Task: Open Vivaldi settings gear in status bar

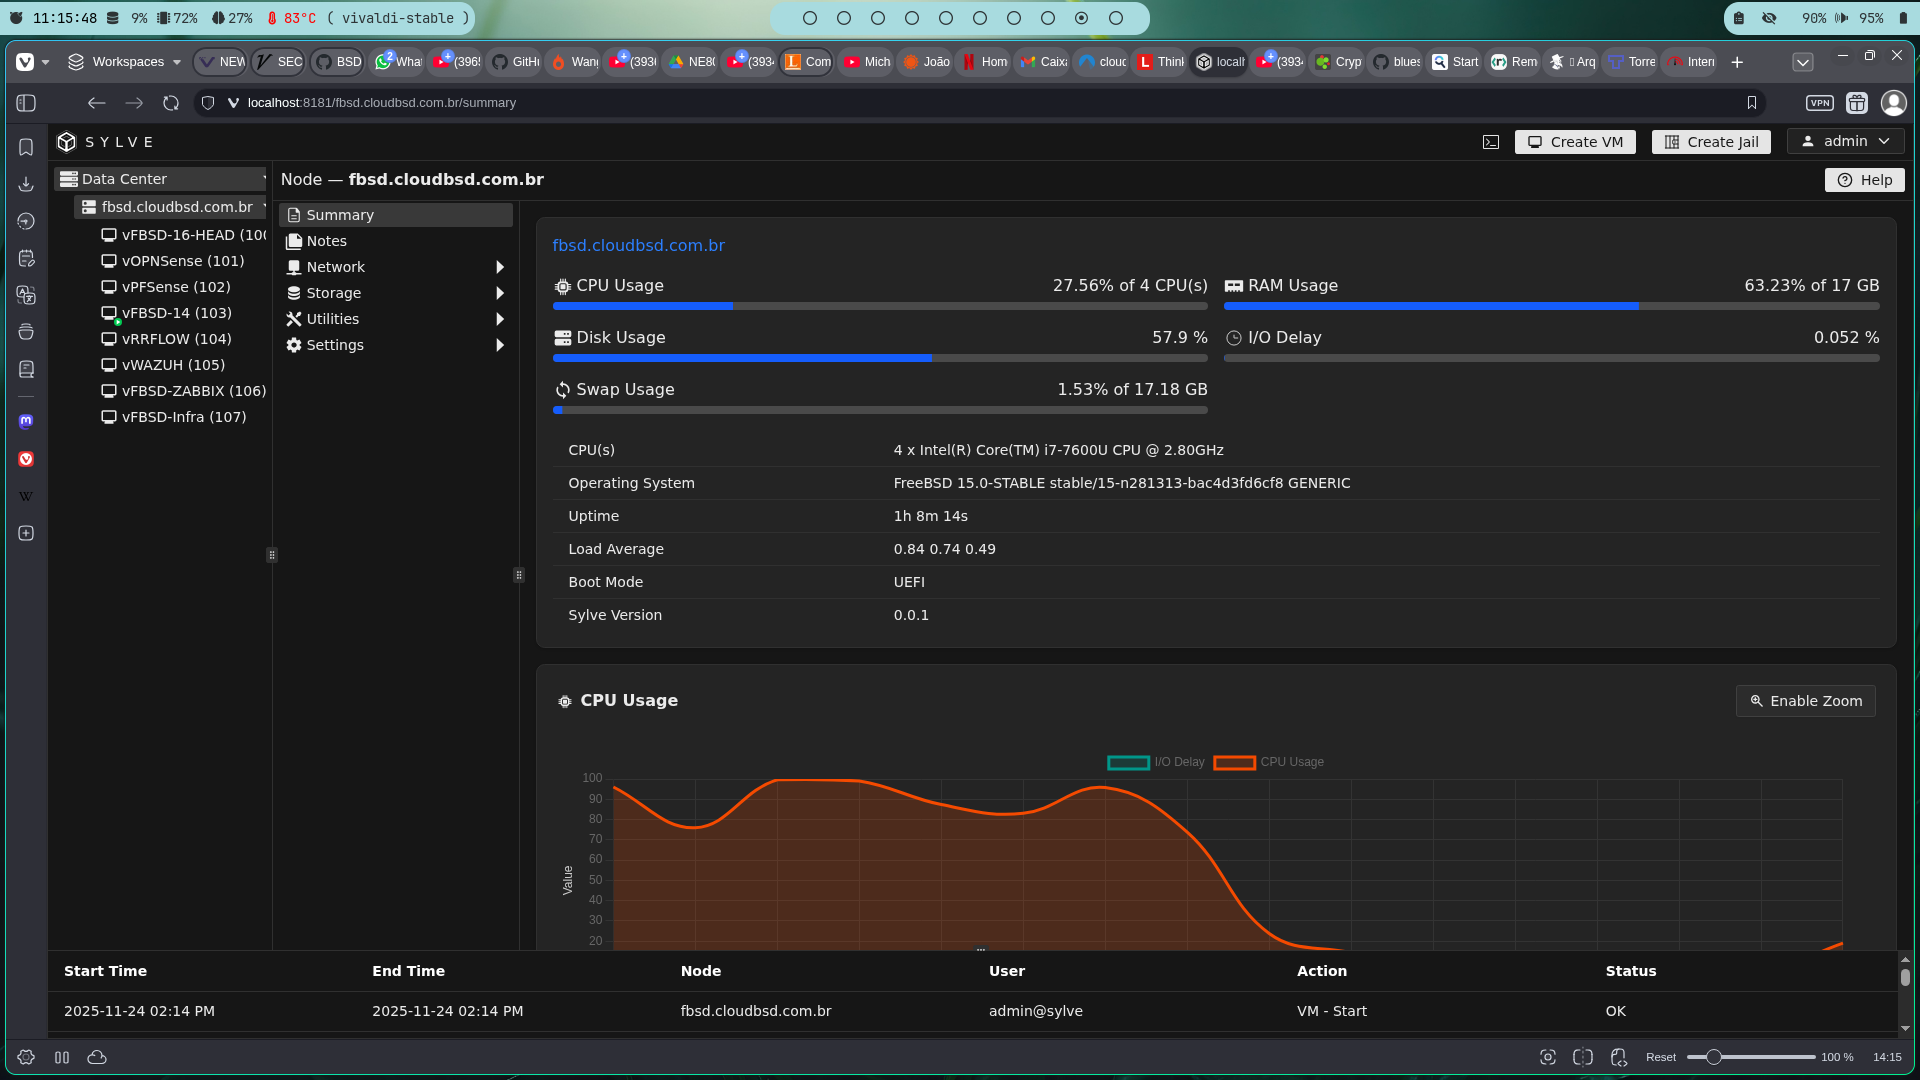Action: tap(26, 1057)
